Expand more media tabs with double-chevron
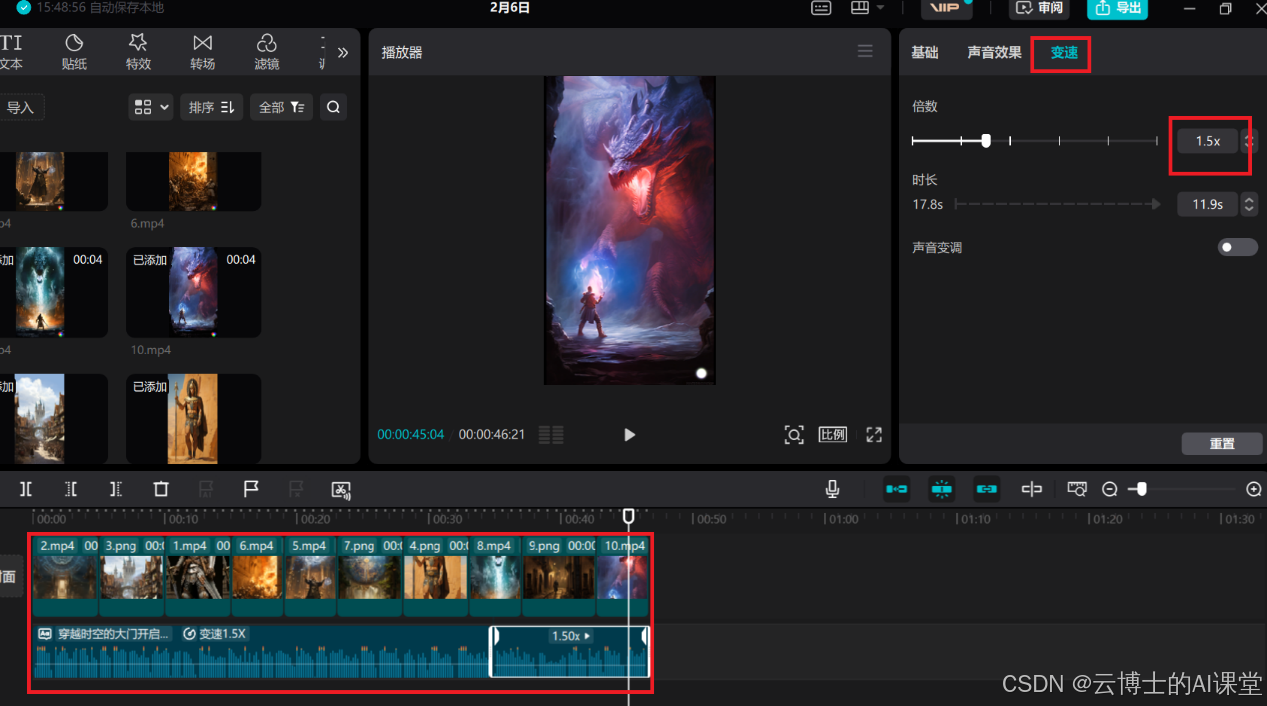Screen dimensions: 1267x706 click(343, 52)
